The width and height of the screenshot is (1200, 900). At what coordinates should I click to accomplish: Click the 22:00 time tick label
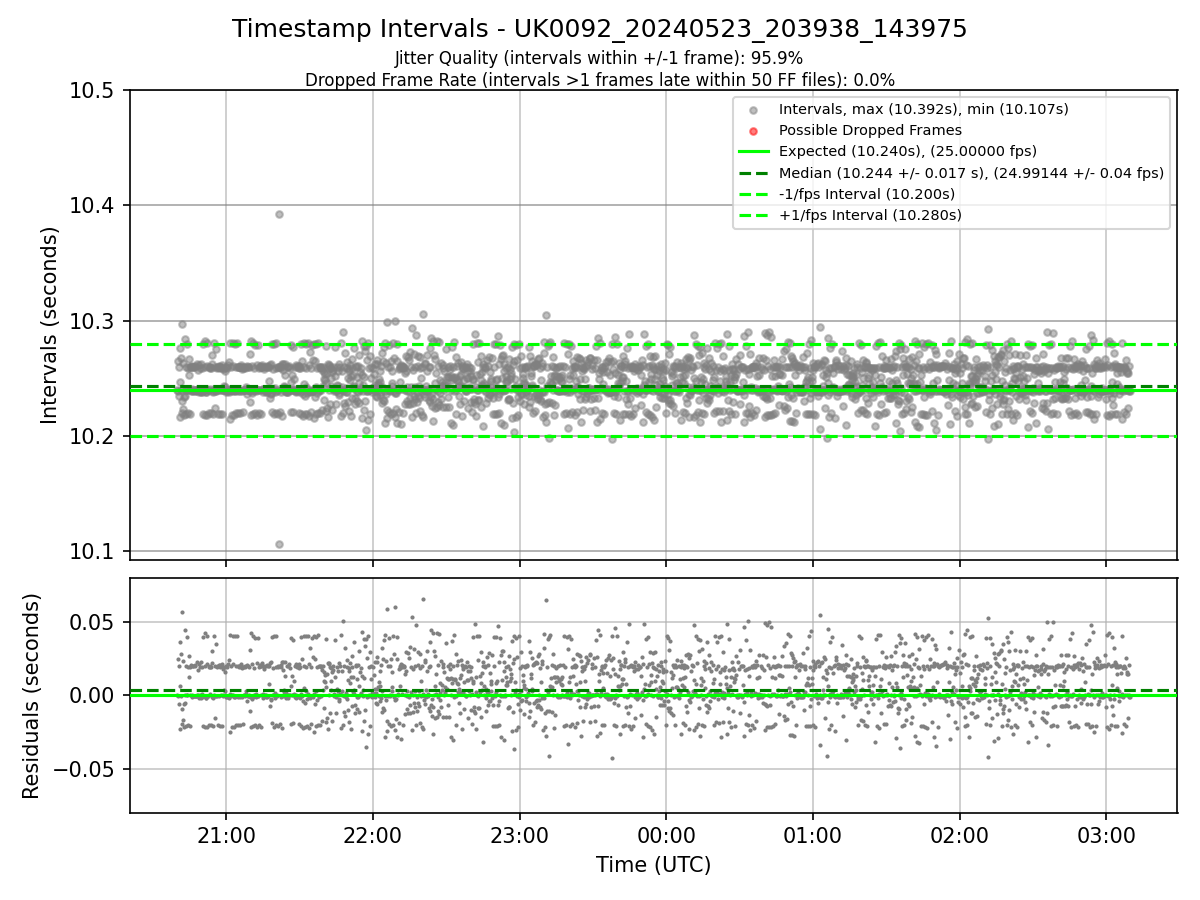372,835
